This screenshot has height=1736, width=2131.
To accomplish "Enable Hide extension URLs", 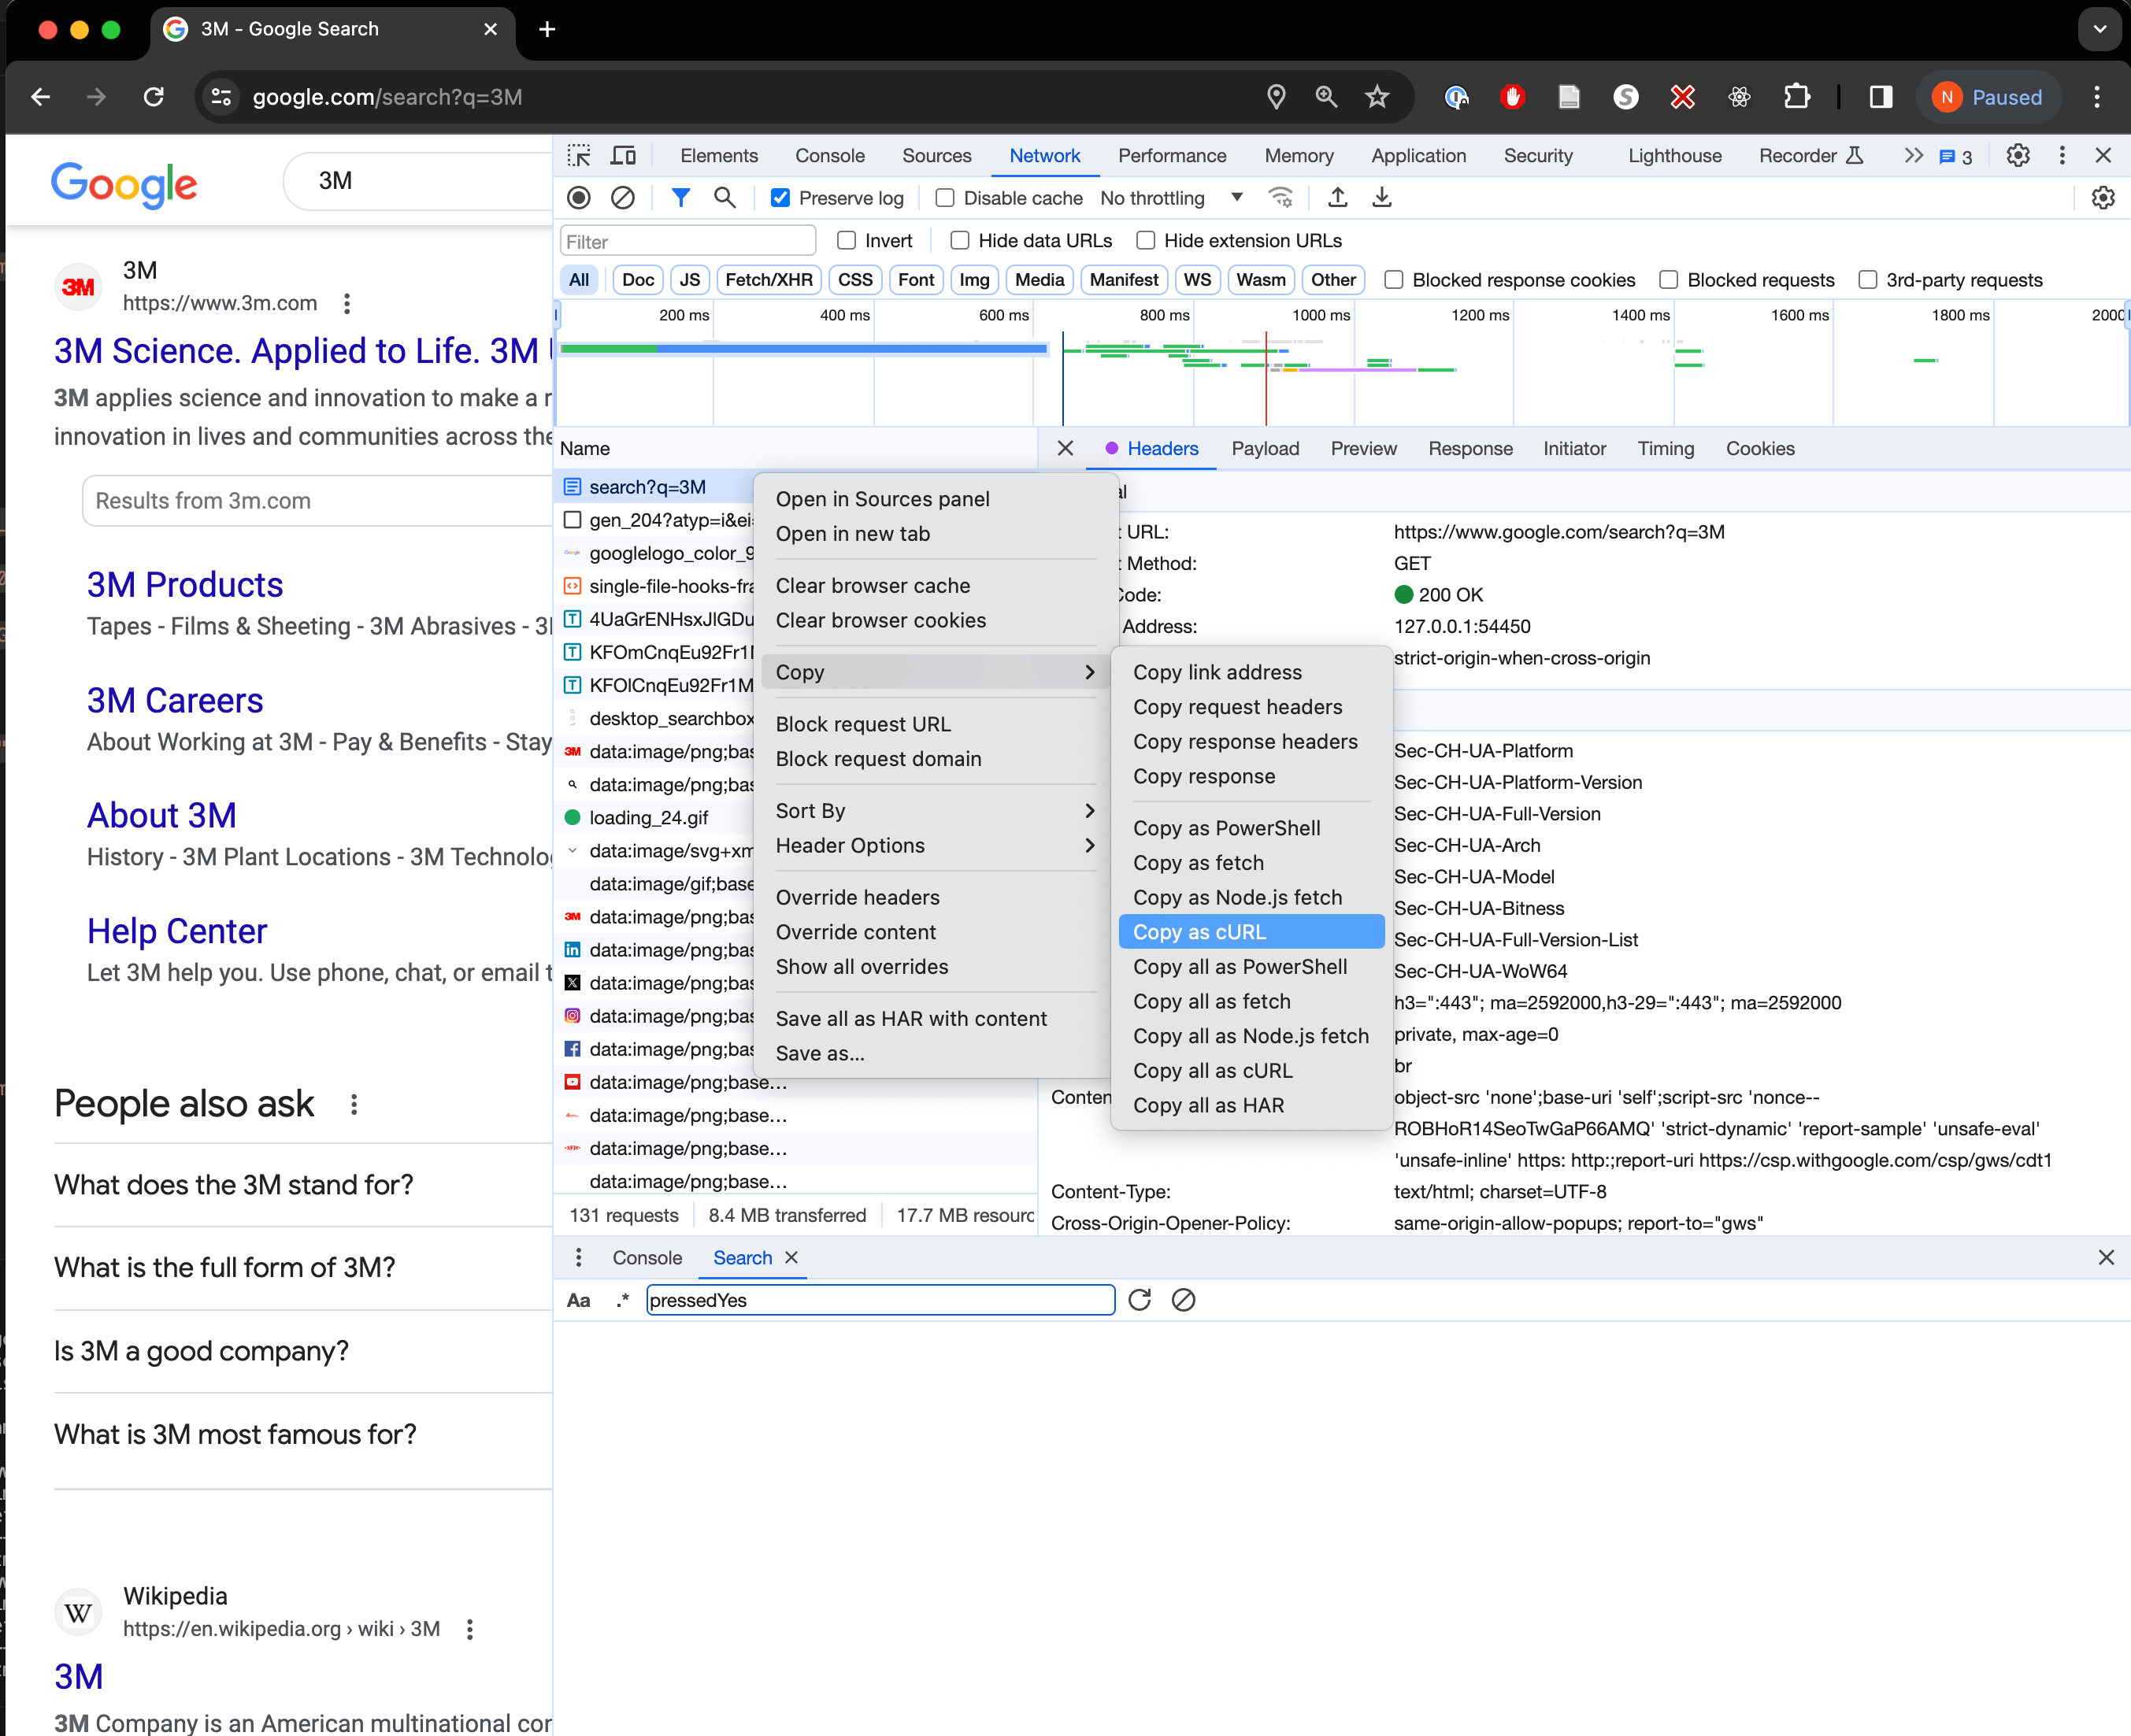I will (1146, 240).
